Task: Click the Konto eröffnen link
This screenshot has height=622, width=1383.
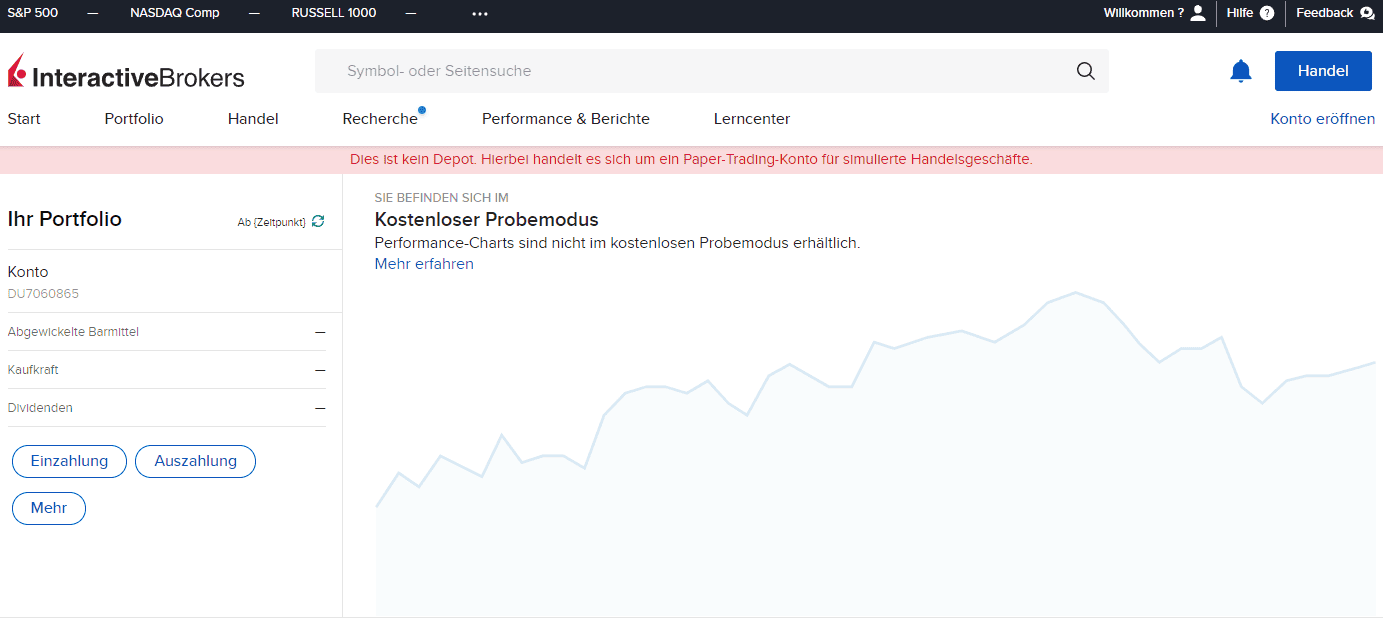Action: tap(1322, 119)
